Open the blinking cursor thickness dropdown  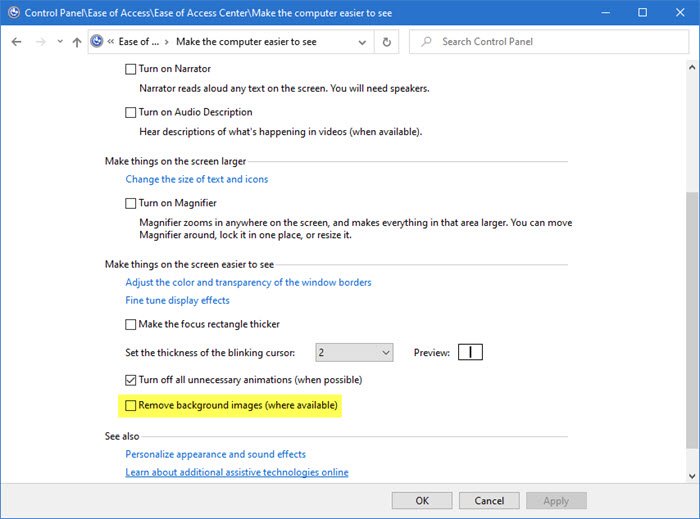(x=385, y=352)
